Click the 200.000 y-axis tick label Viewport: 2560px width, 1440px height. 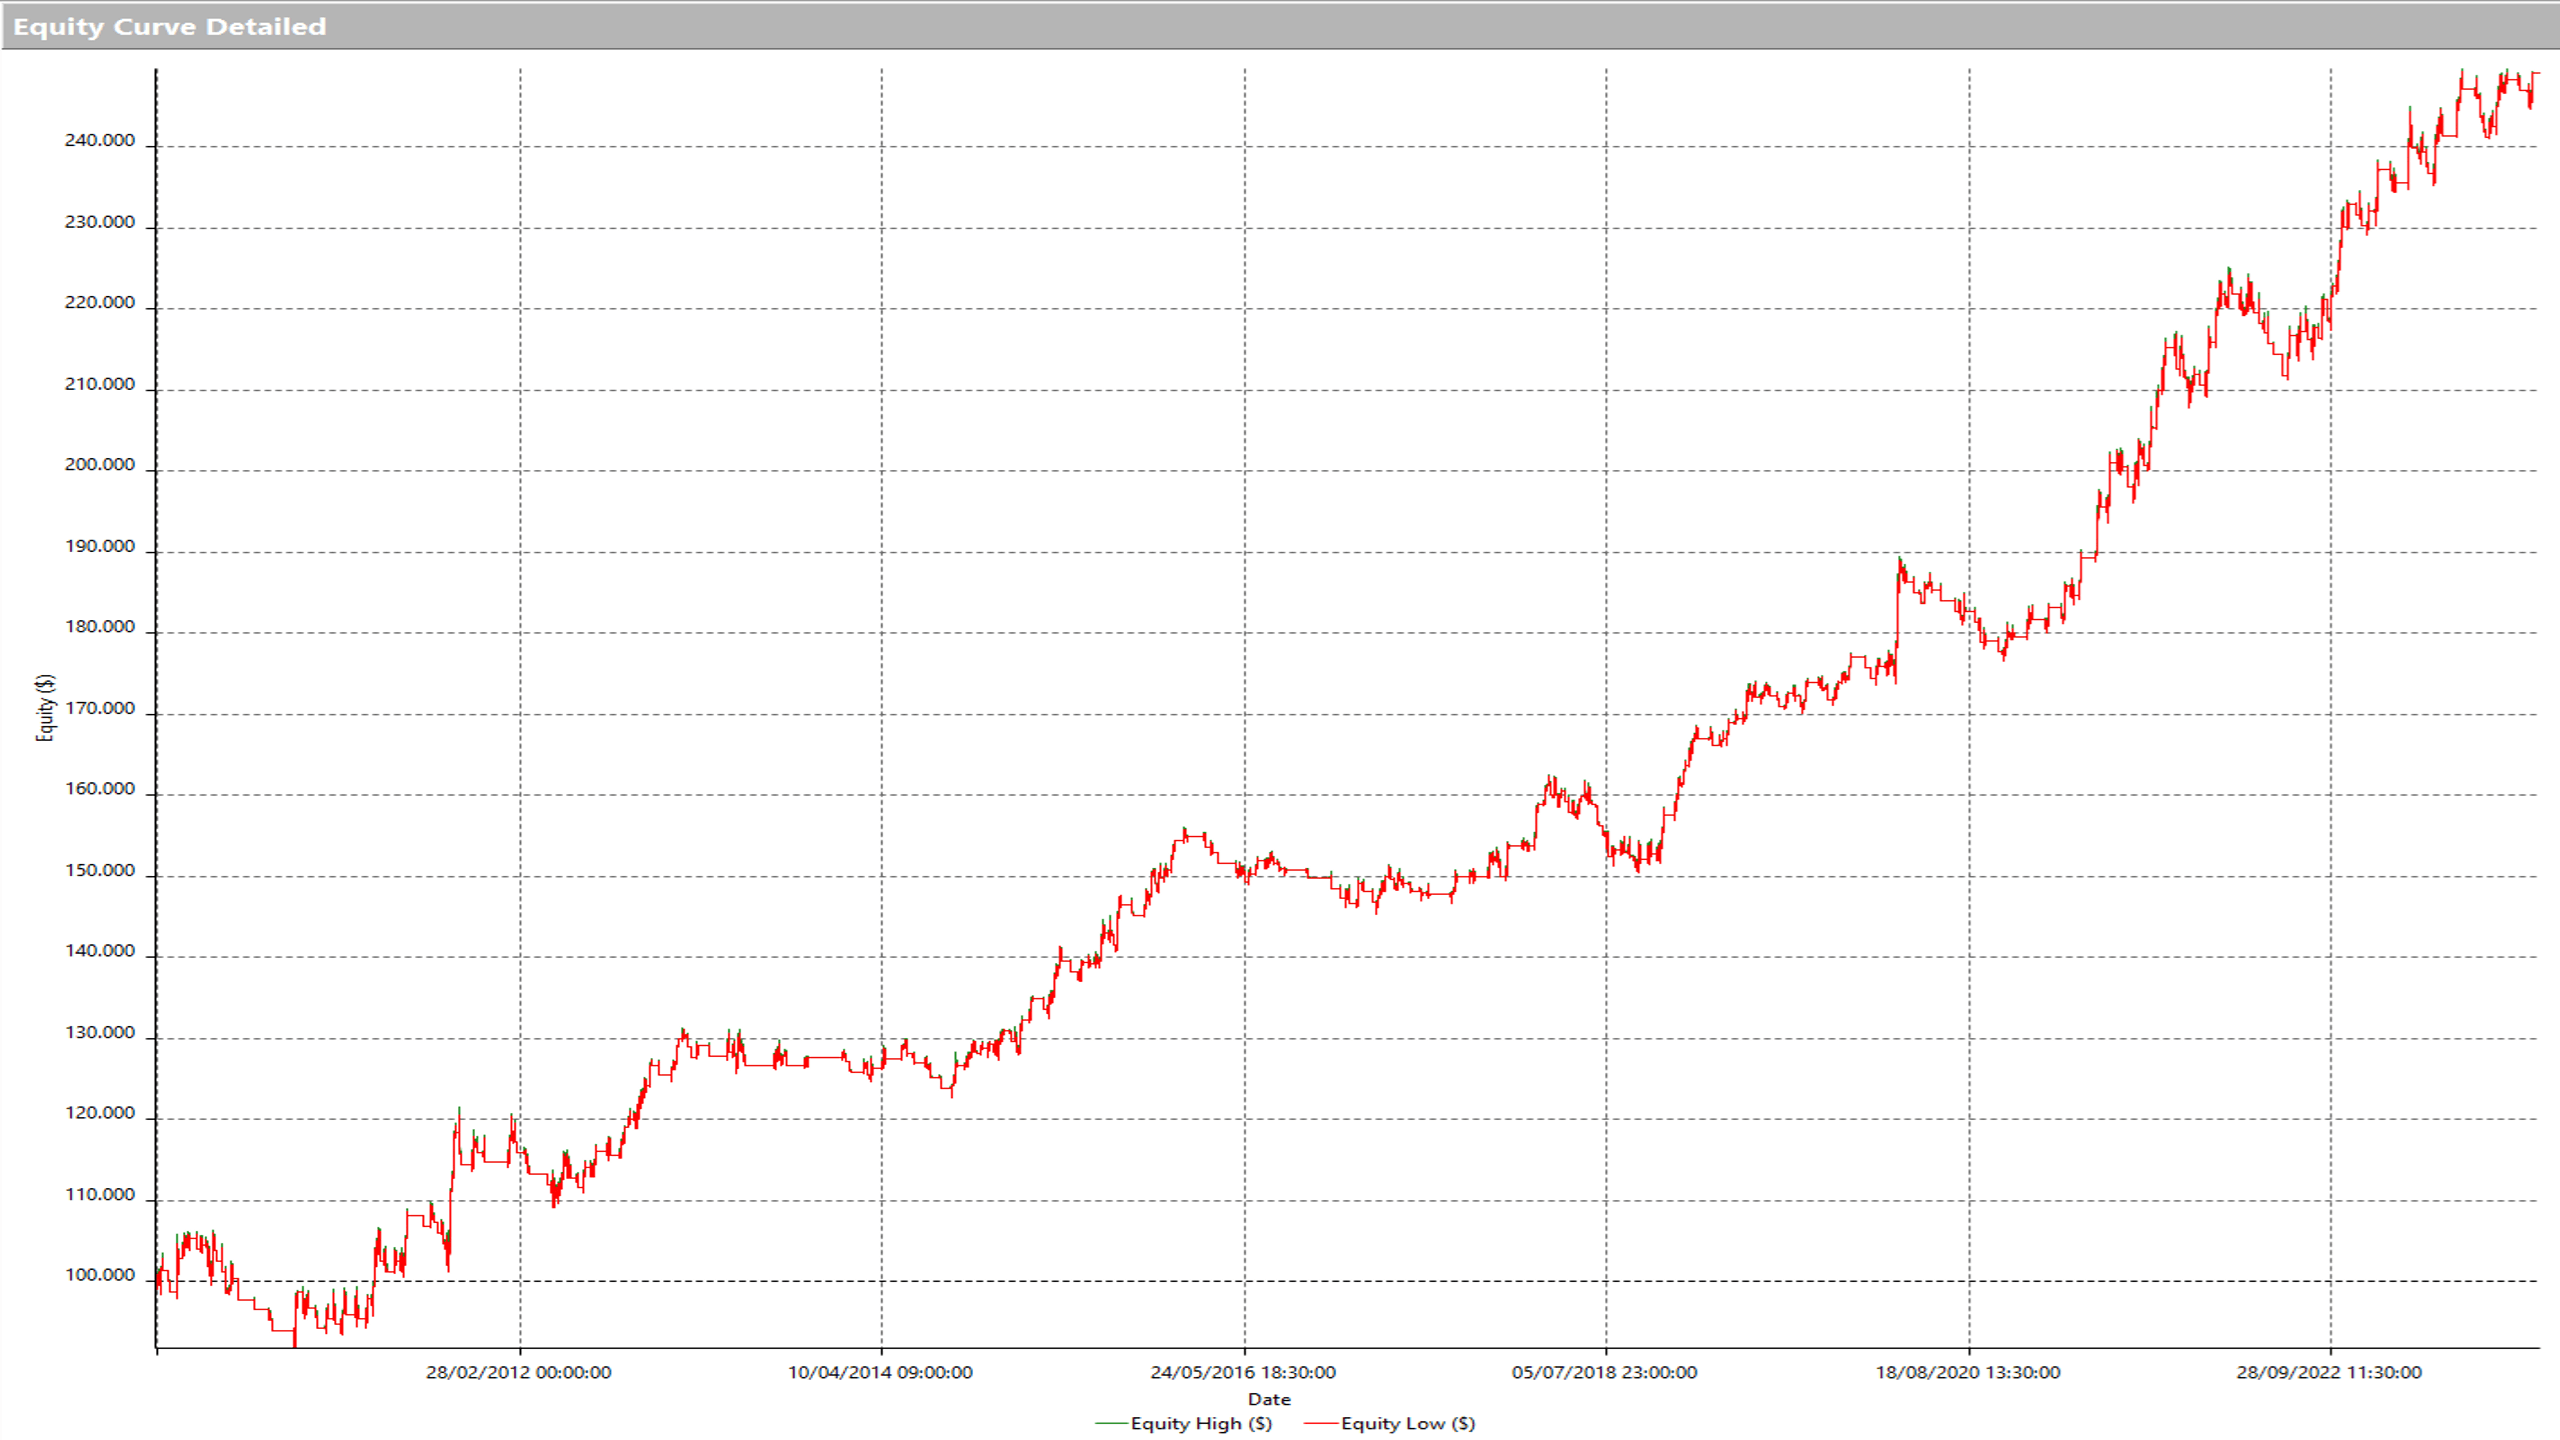[x=99, y=464]
